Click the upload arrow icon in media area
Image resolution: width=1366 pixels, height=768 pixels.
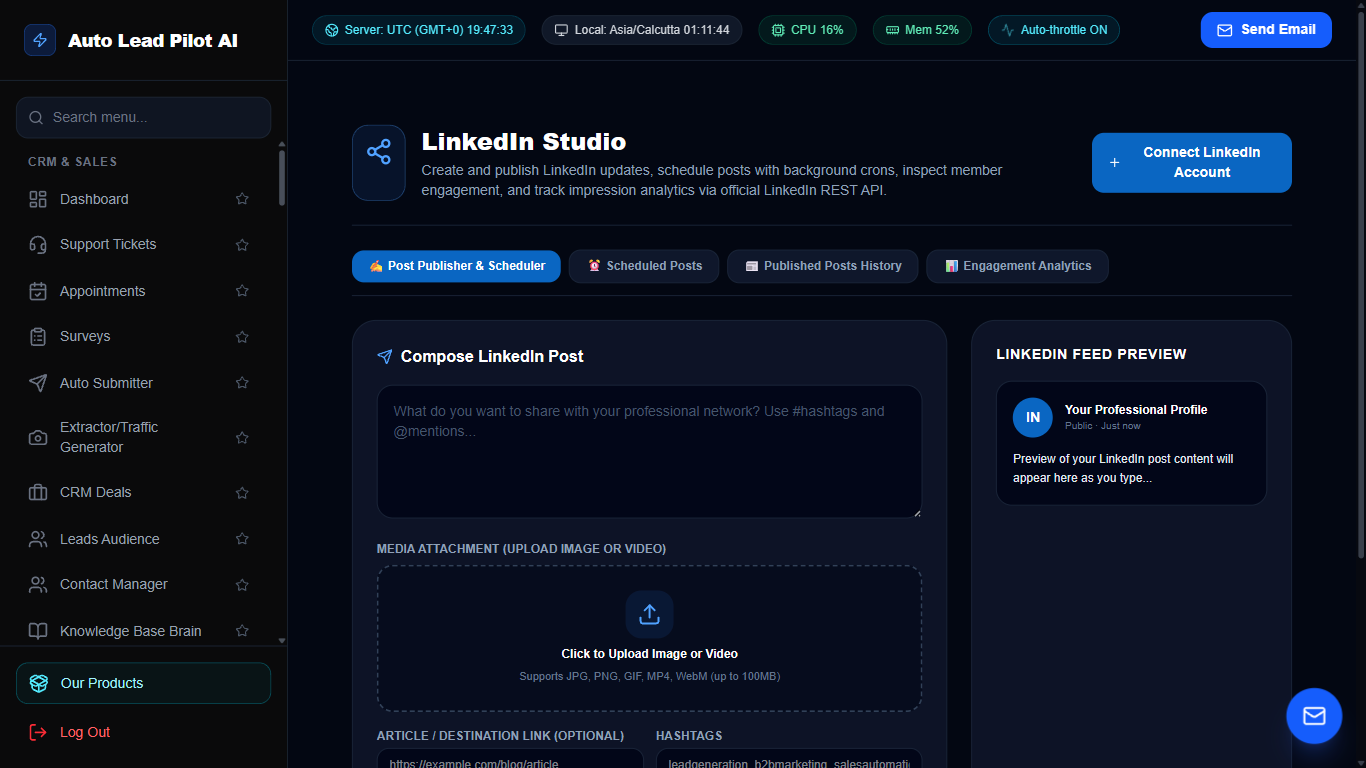pyautogui.click(x=650, y=614)
